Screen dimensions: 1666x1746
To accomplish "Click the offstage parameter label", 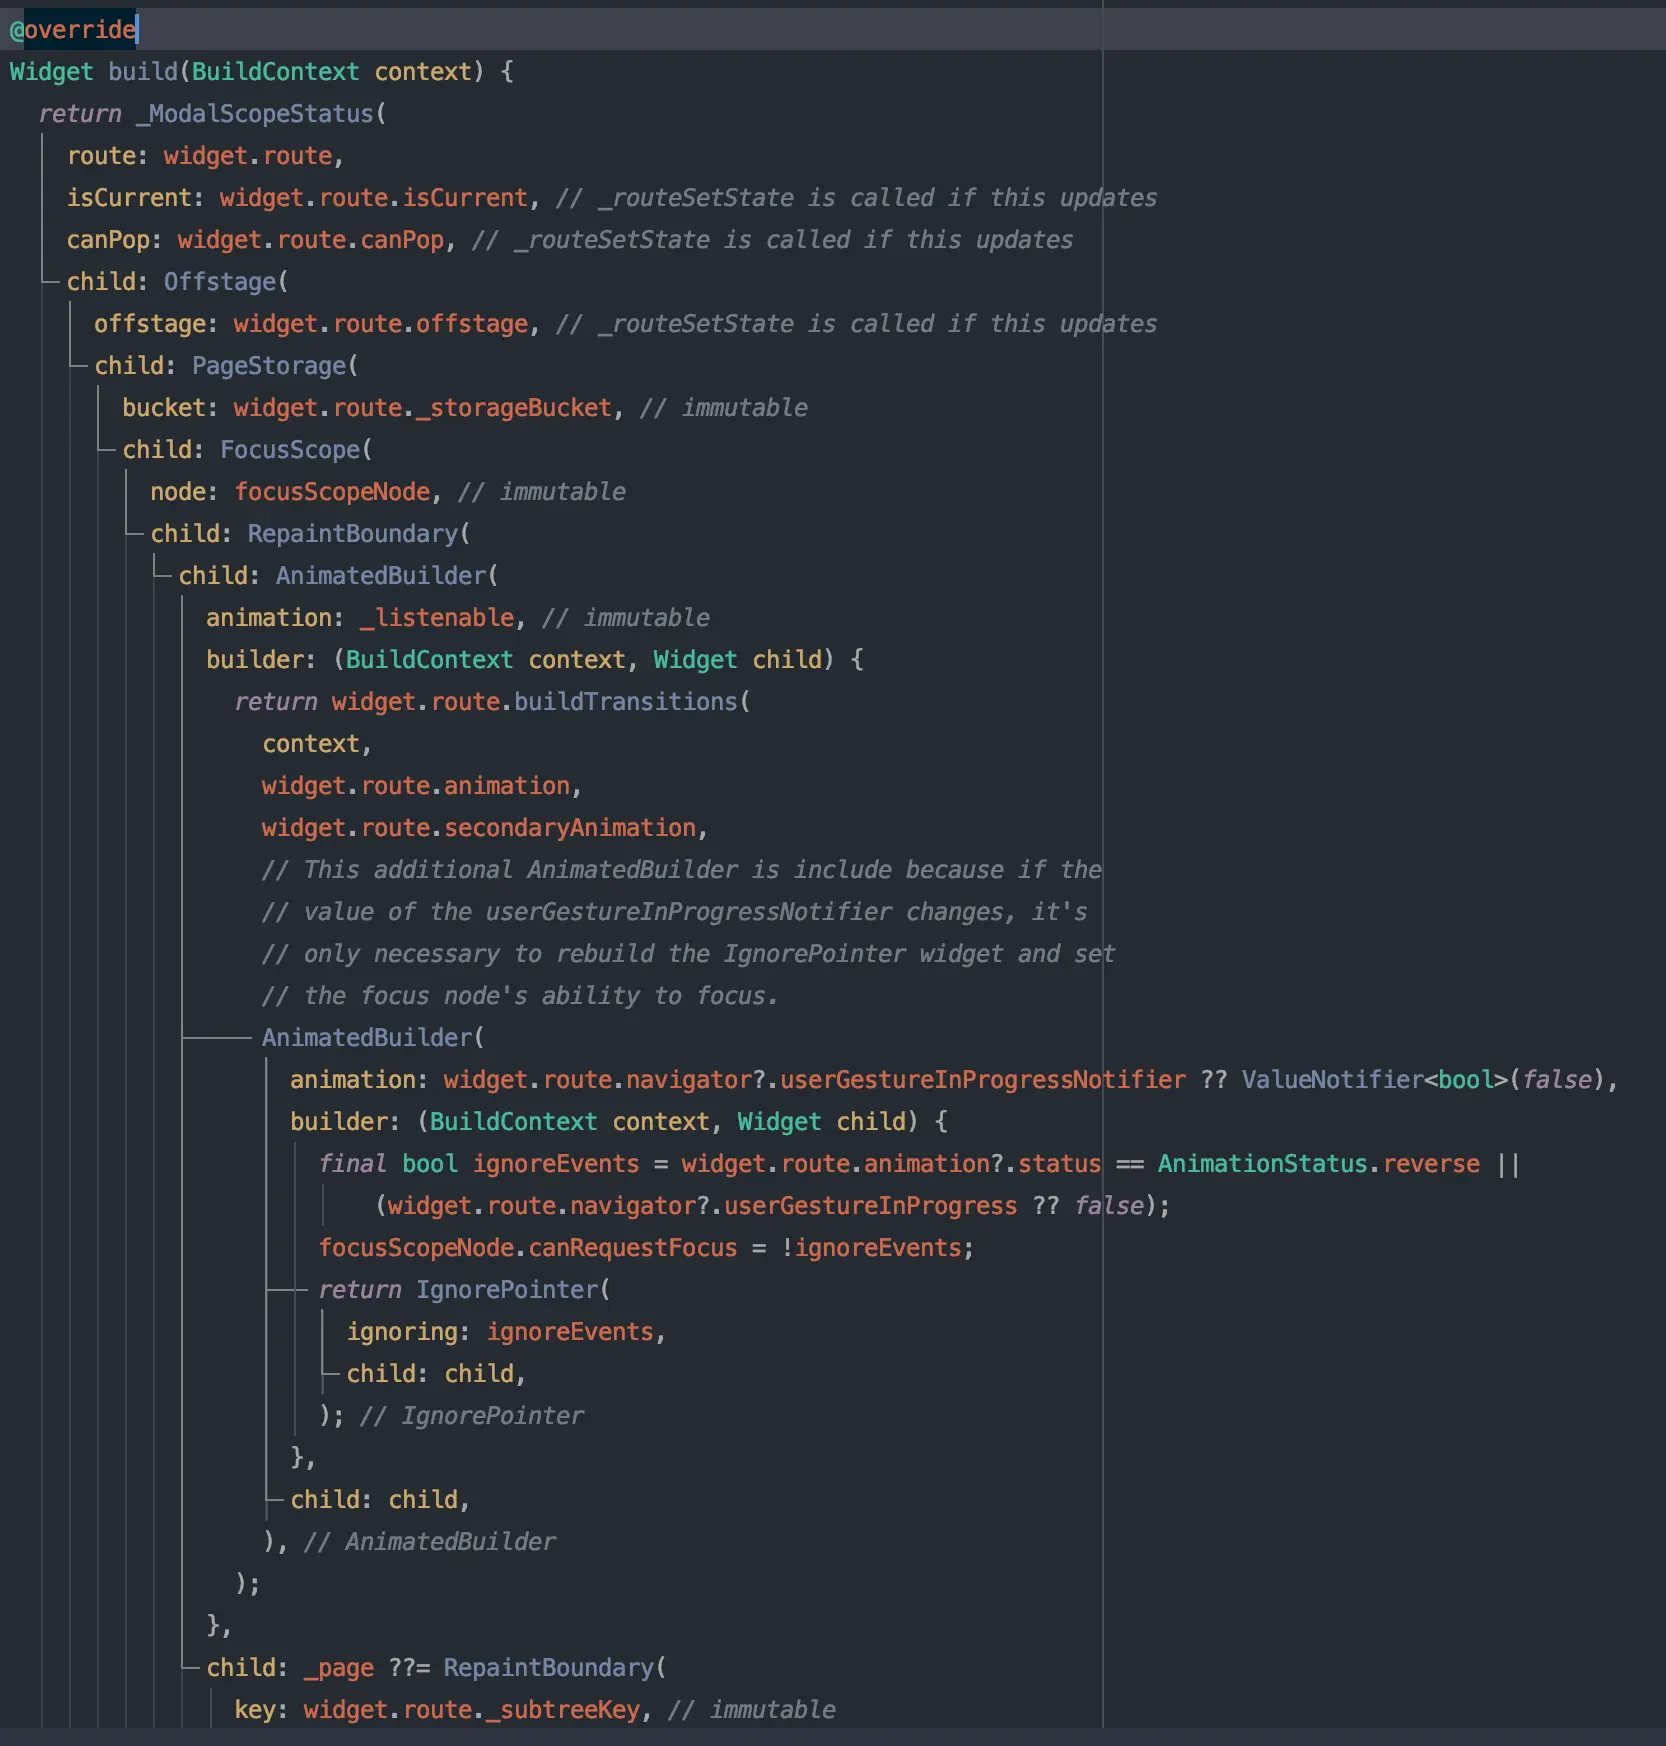I will [x=150, y=324].
